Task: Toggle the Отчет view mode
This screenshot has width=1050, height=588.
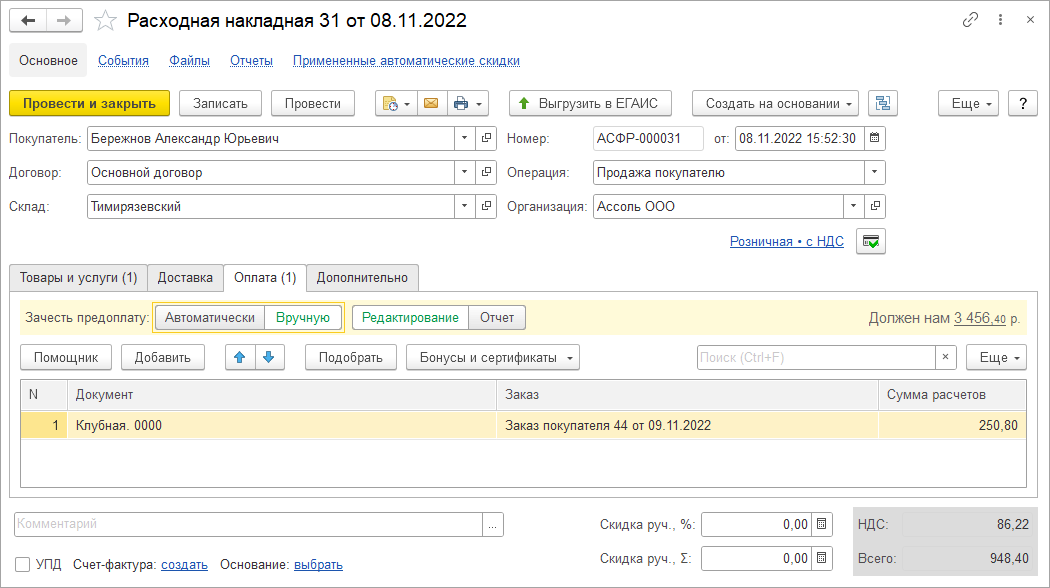Action: [497, 318]
